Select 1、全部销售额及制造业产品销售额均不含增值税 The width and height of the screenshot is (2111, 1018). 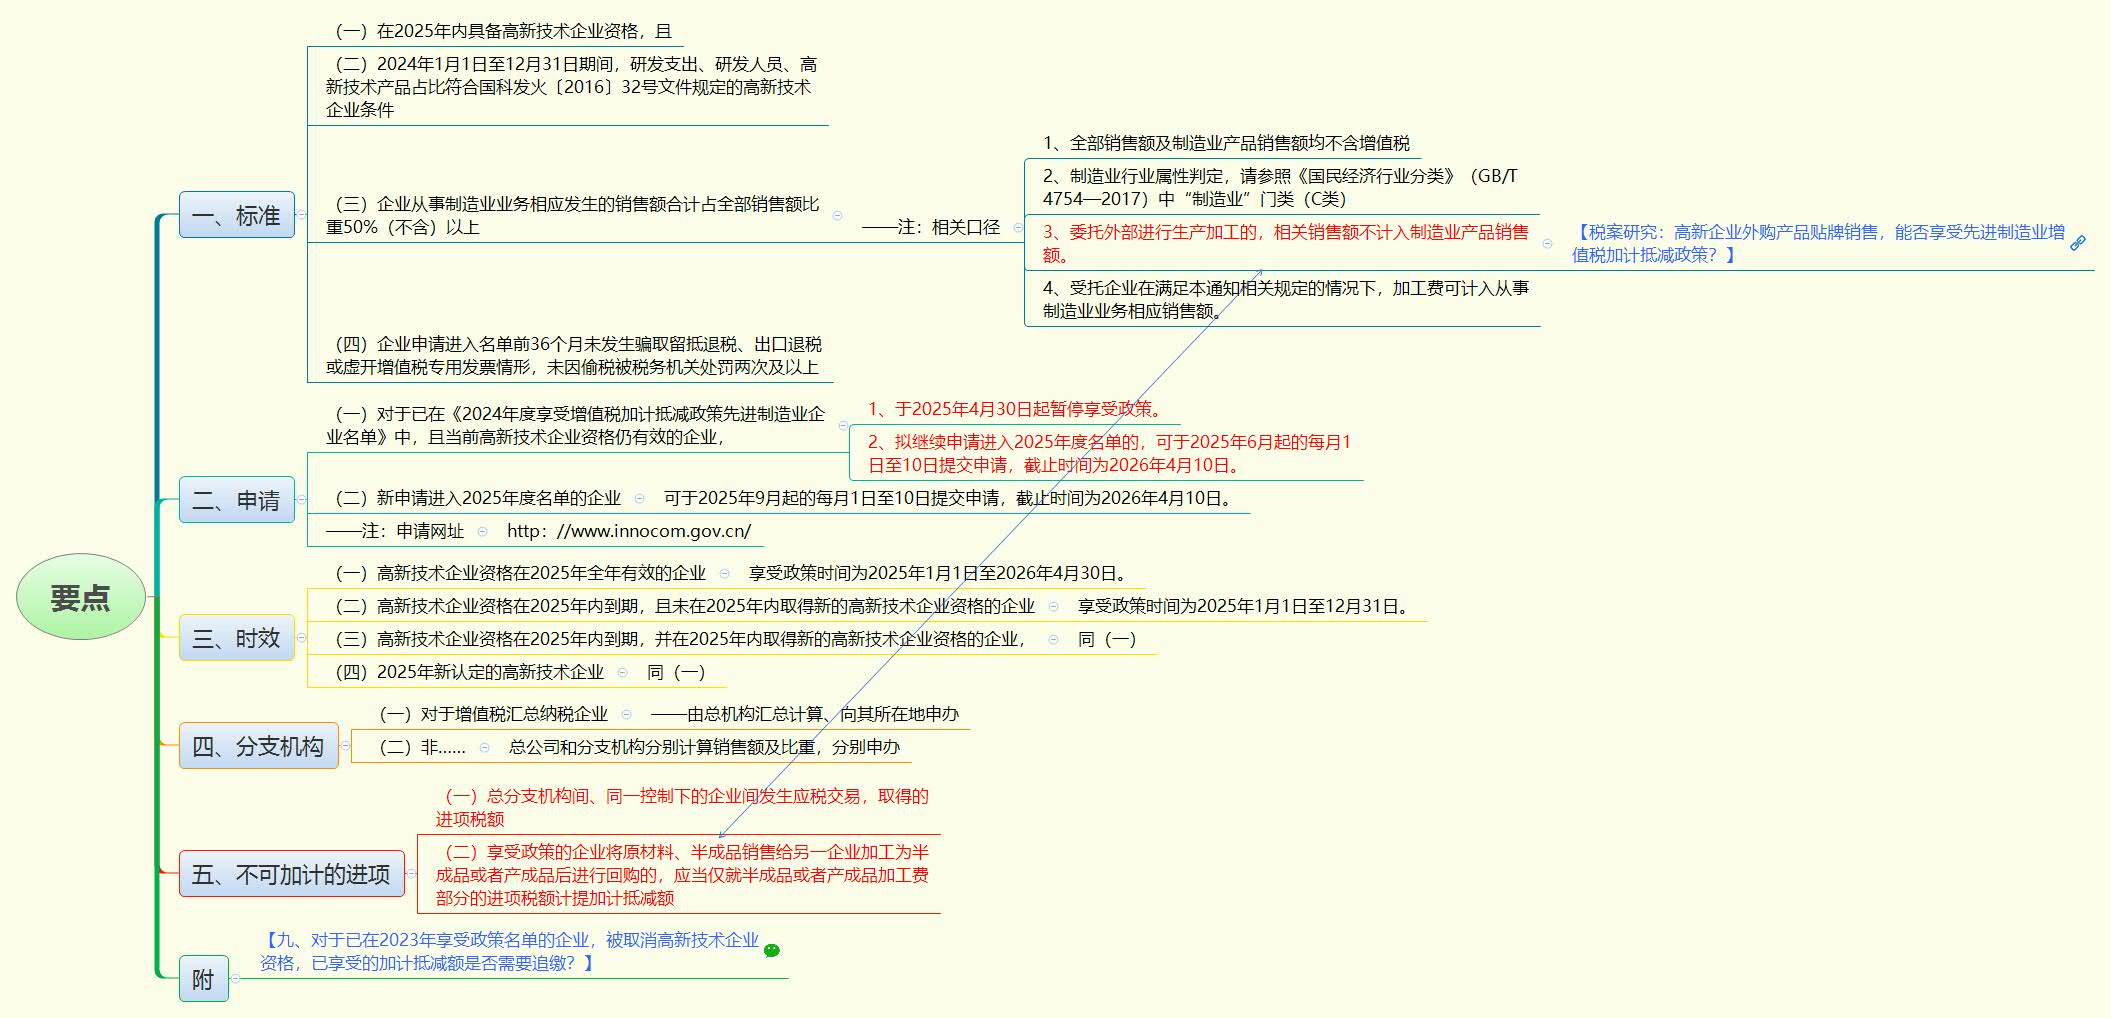point(1226,143)
